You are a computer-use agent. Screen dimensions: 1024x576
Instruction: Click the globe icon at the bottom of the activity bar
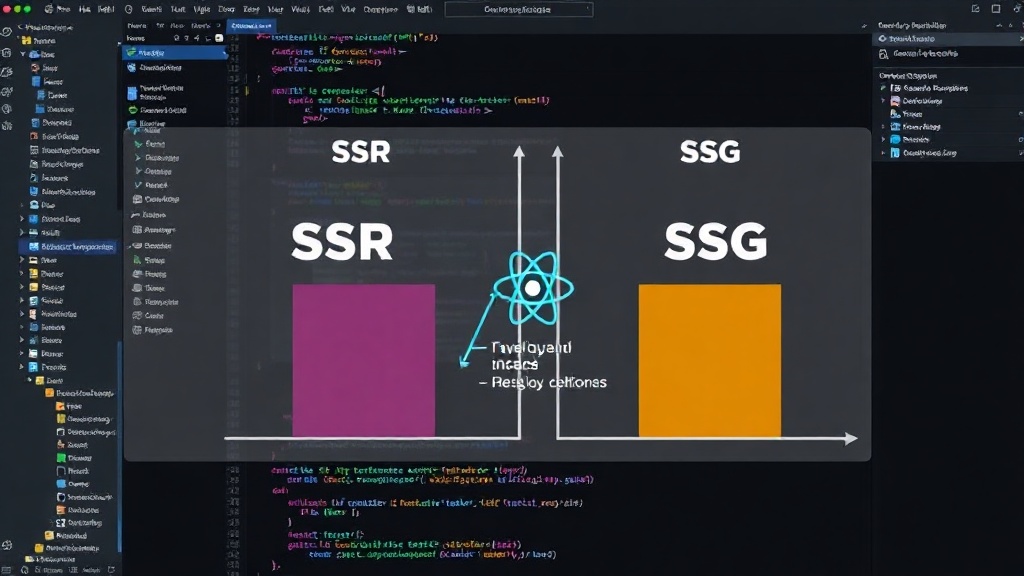pos(7,545)
